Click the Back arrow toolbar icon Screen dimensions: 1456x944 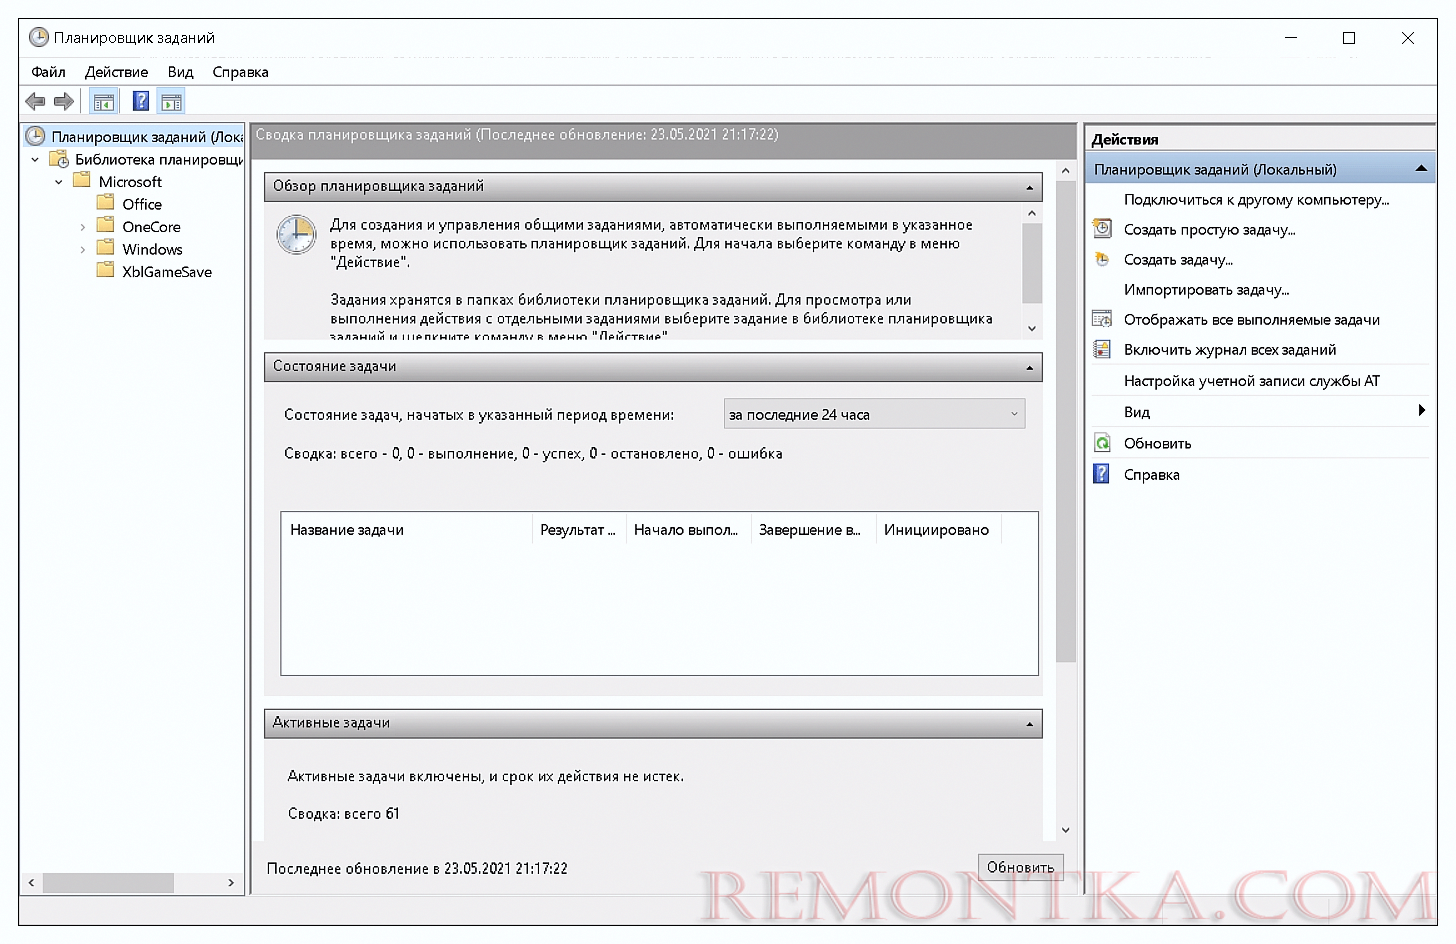click(x=35, y=101)
